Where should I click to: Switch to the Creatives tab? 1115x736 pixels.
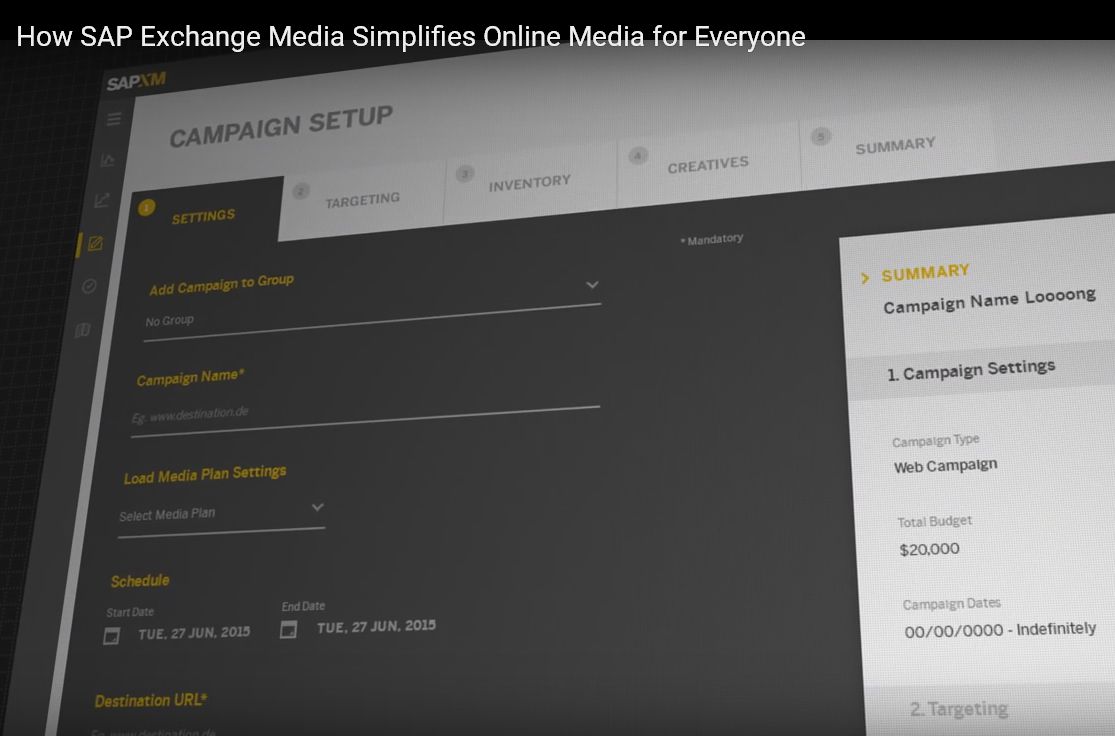(708, 165)
